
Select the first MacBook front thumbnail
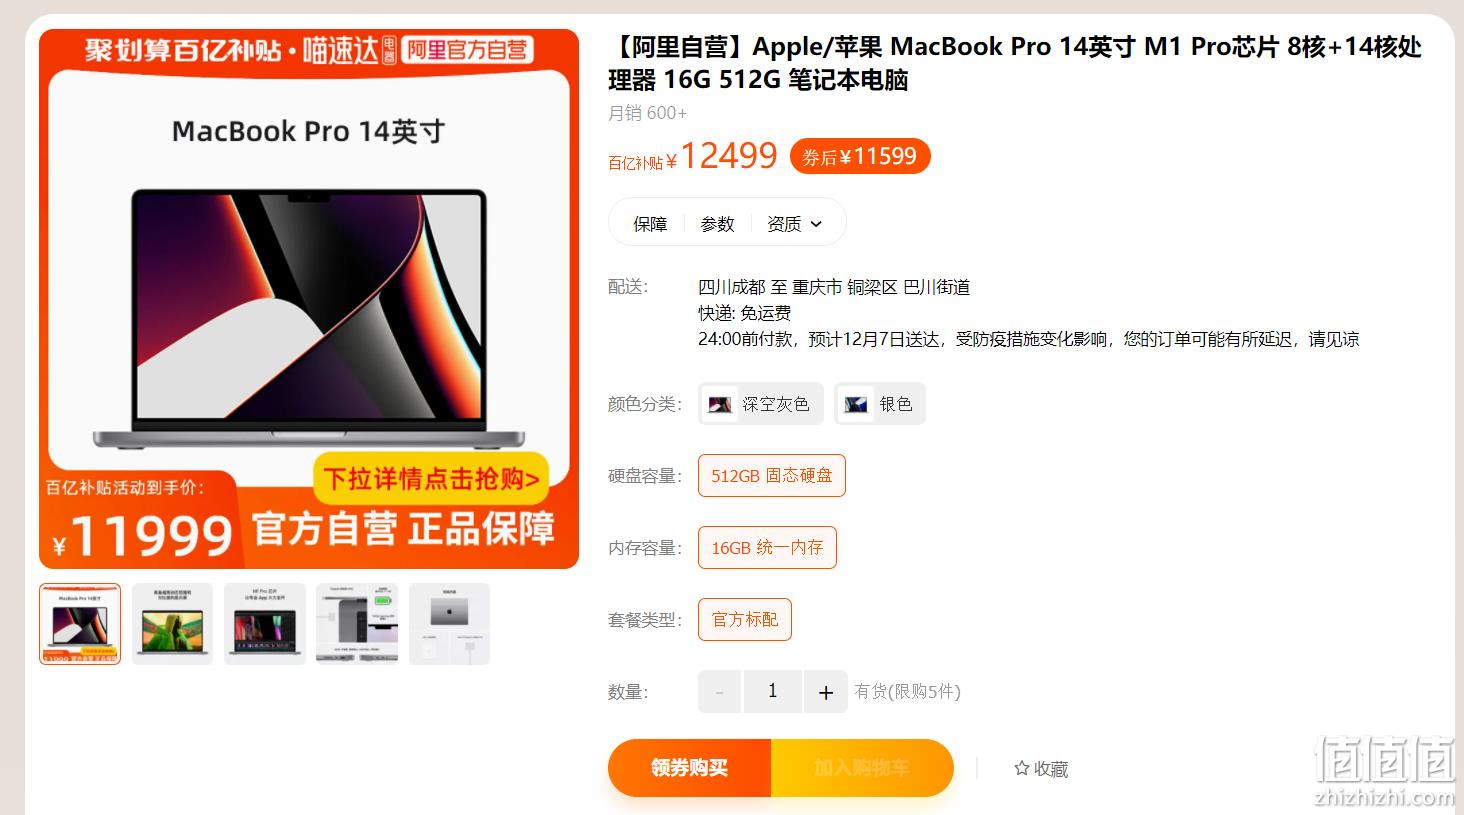click(80, 624)
